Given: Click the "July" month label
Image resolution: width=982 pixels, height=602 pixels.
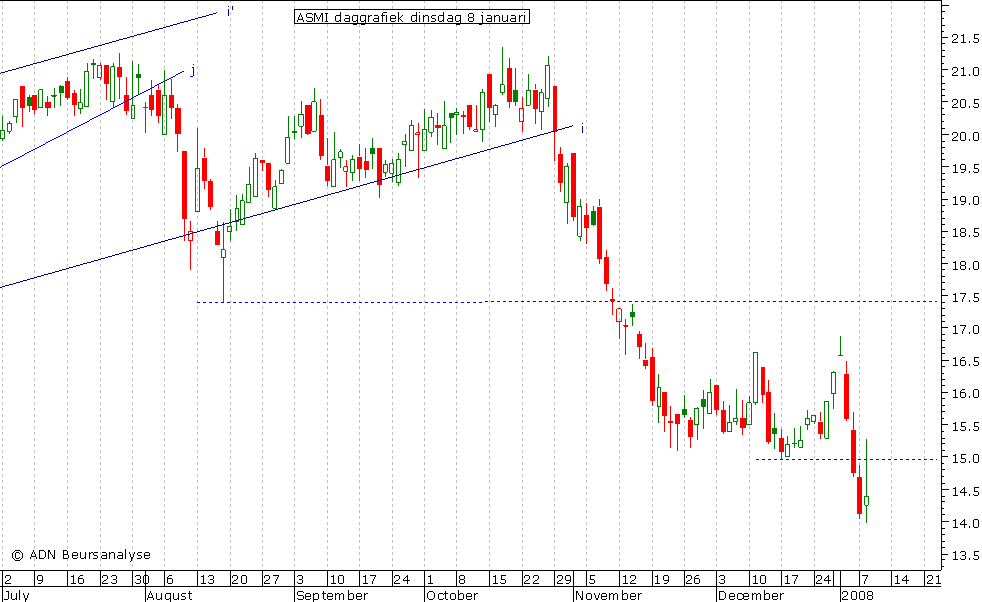Looking at the screenshot, I should click(16, 595).
